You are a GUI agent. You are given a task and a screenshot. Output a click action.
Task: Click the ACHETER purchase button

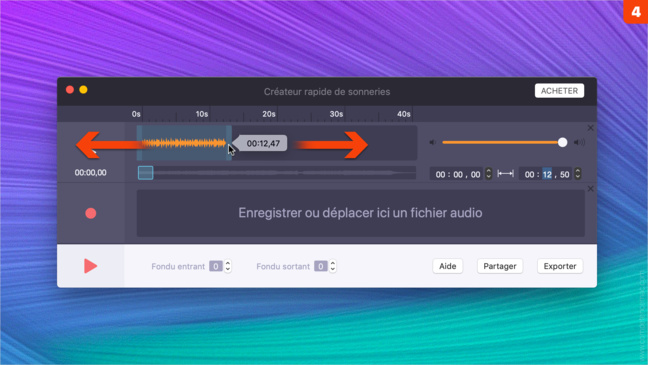(559, 91)
